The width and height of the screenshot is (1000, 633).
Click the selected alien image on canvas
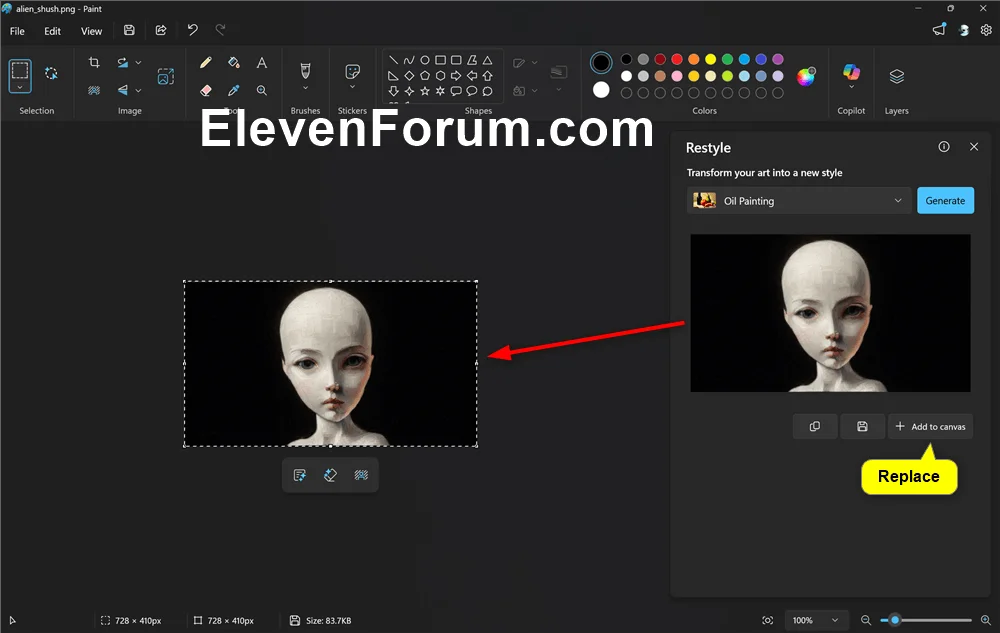330,363
